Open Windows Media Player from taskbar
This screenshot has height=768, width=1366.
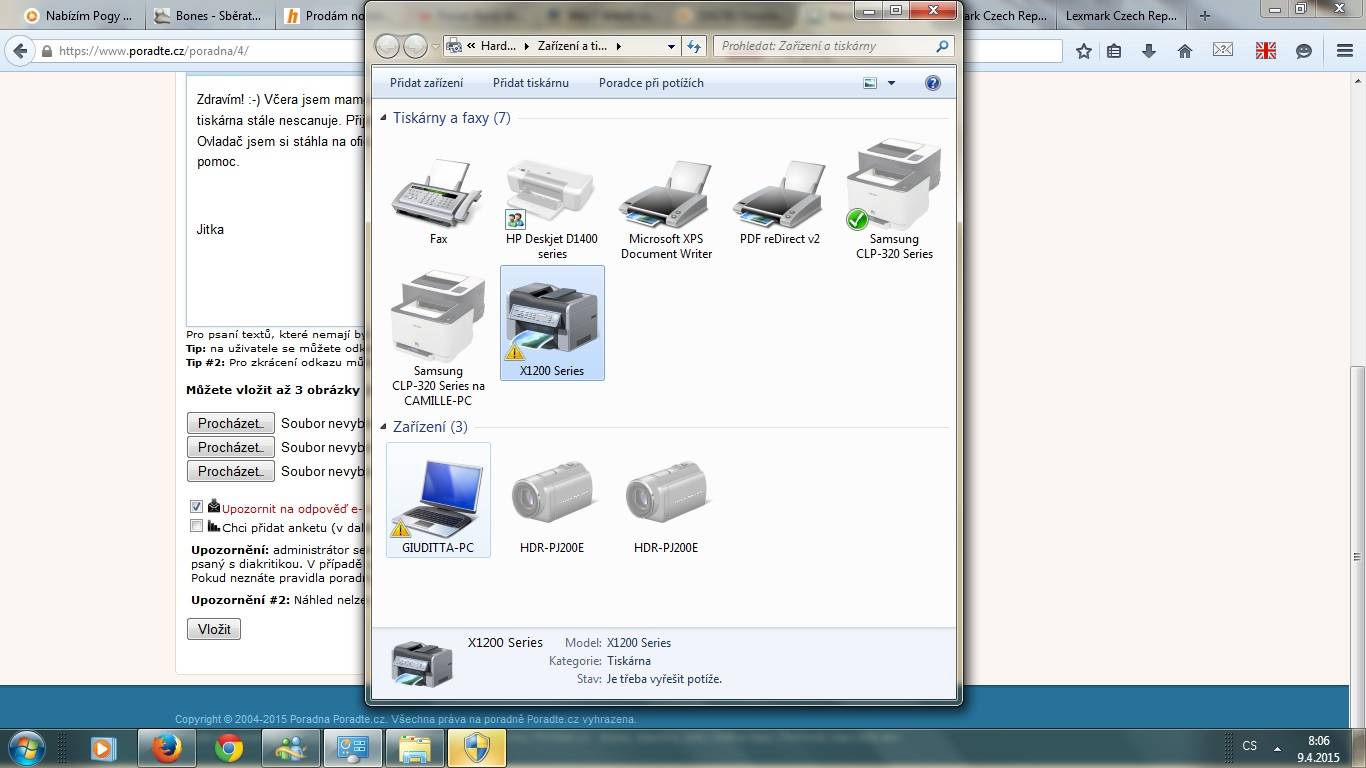click(102, 748)
